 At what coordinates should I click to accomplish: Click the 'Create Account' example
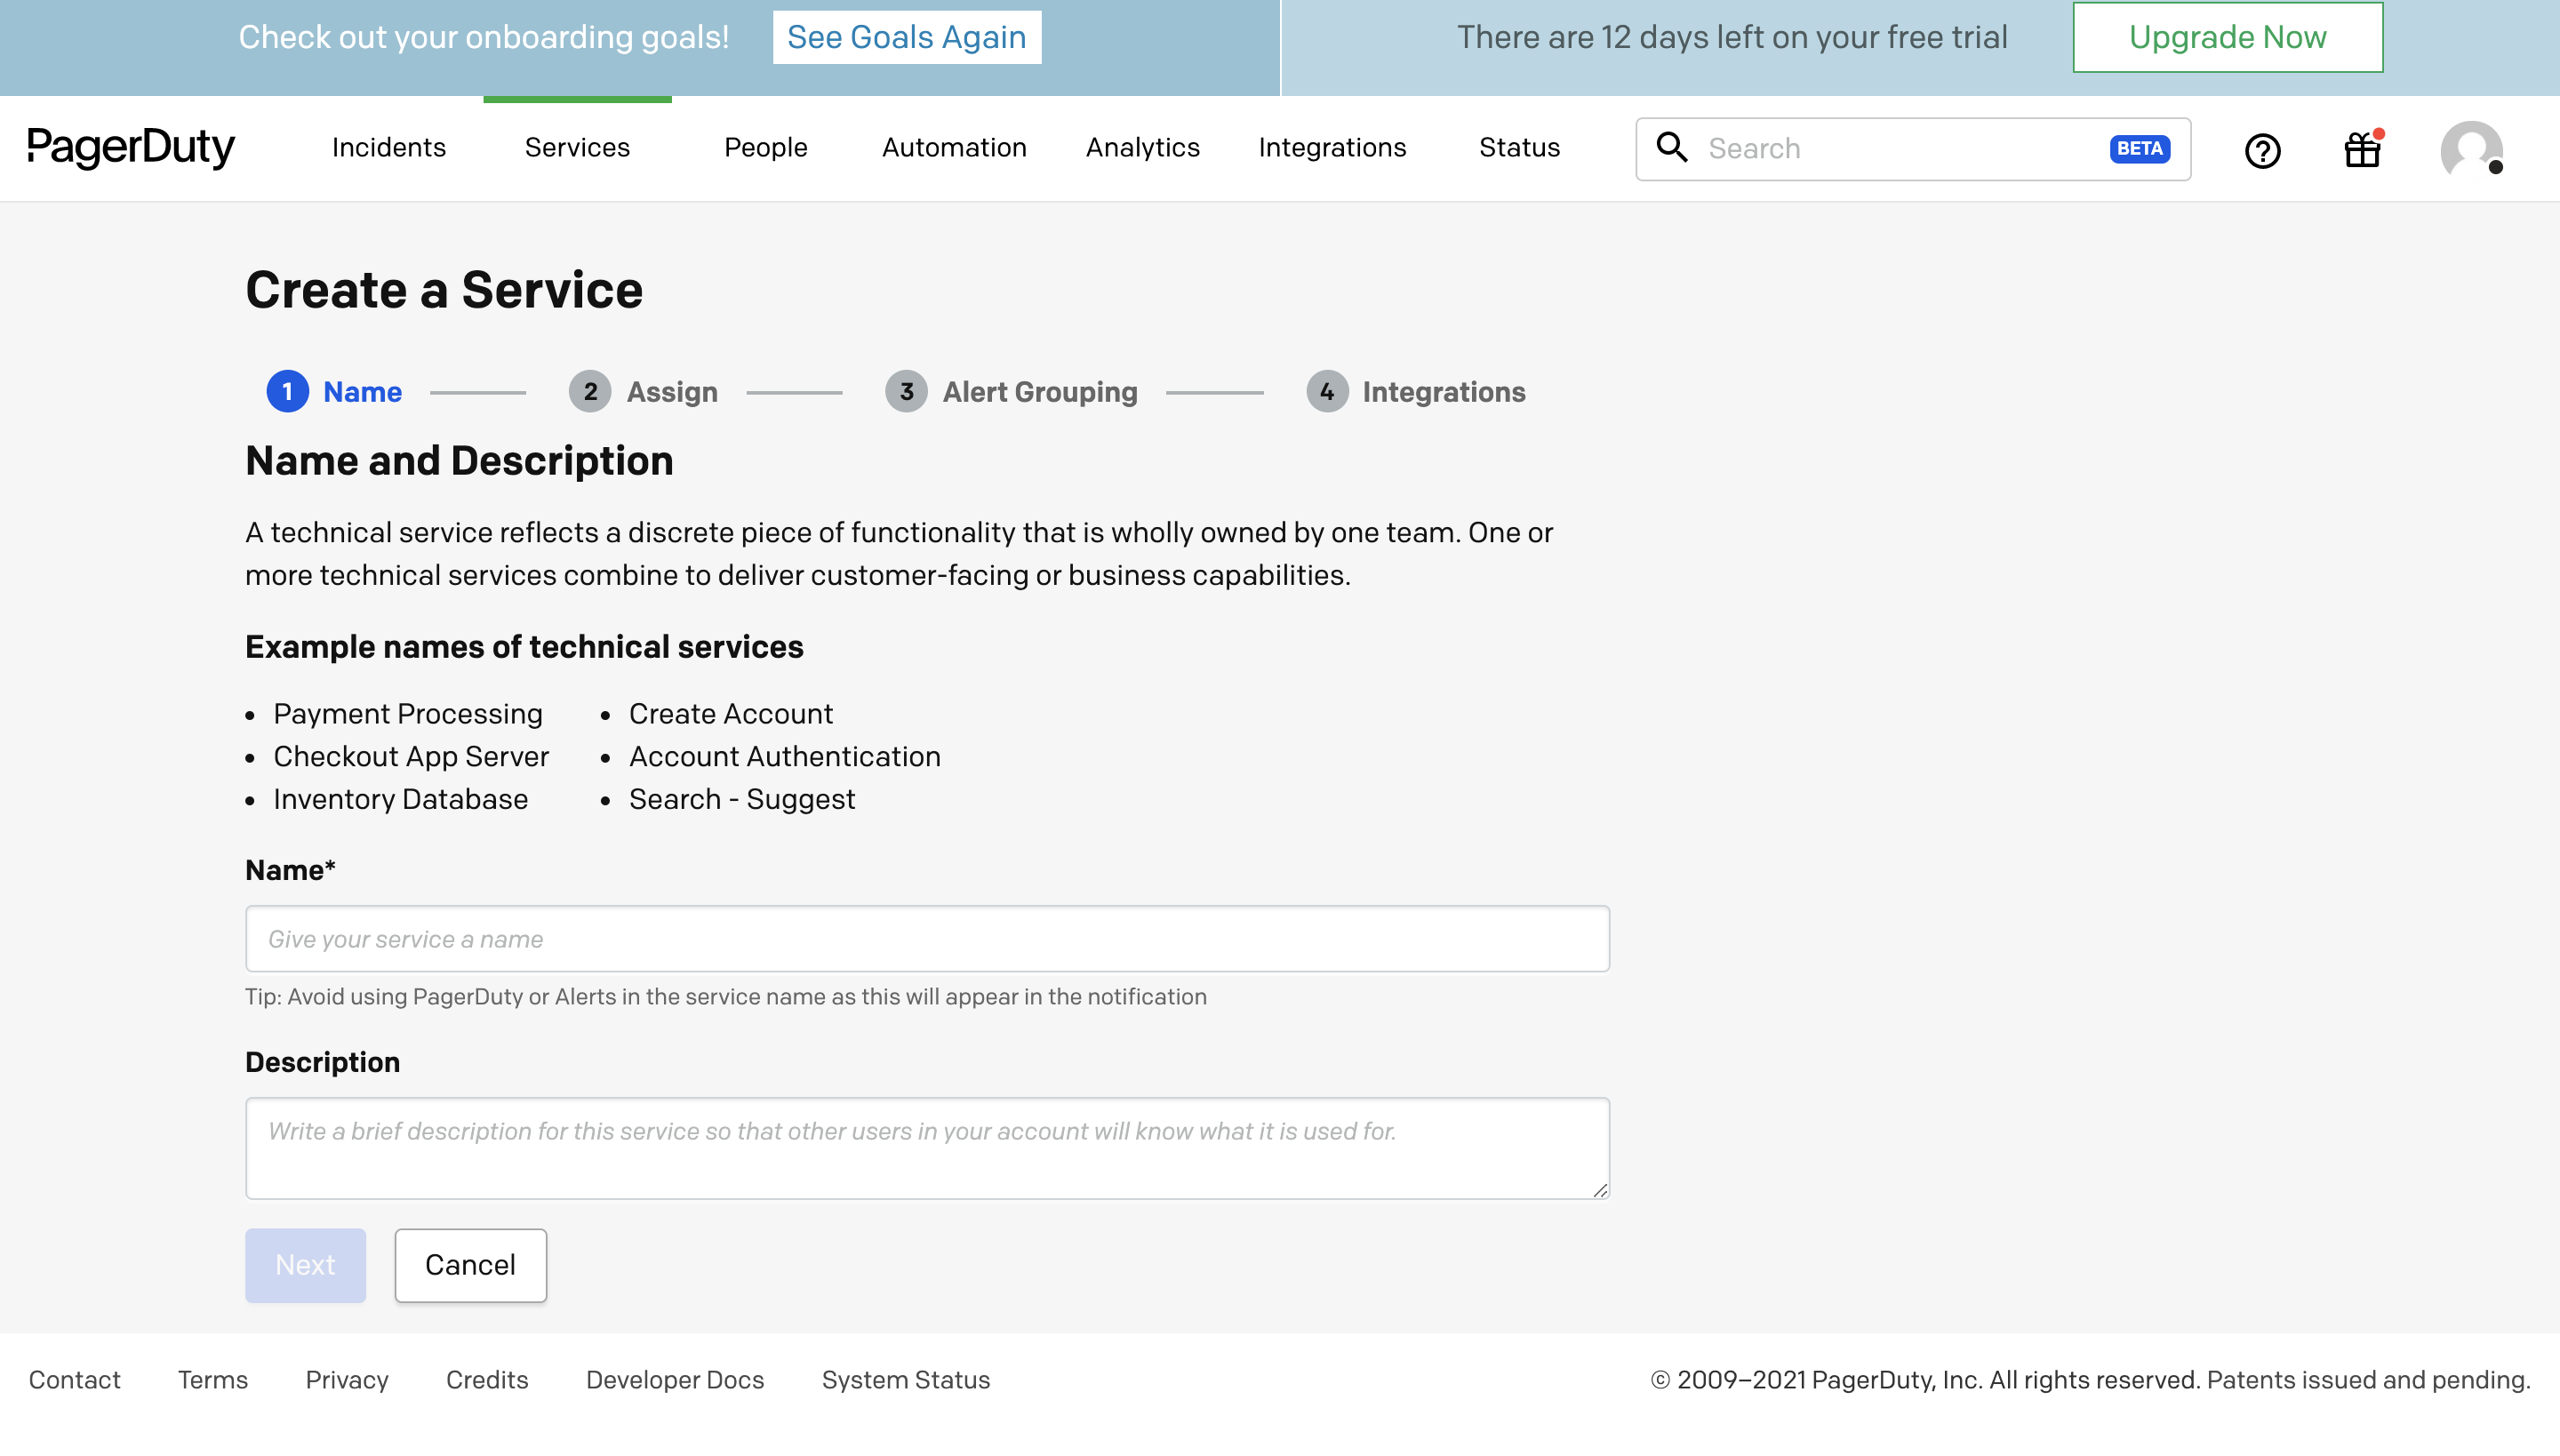point(731,714)
